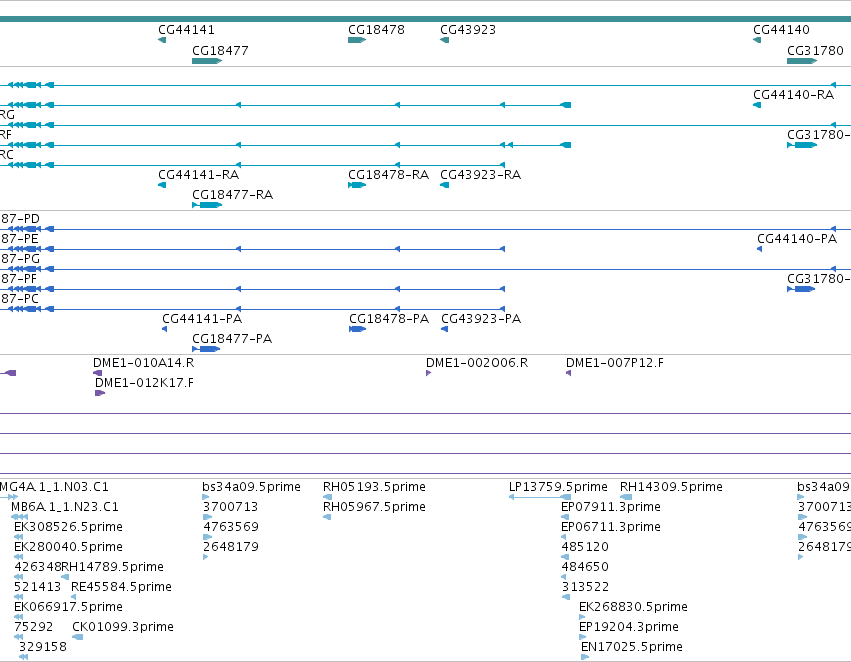Click the CG18477 gene bar glyph
The height and width of the screenshot is (662, 851).
tap(207, 61)
